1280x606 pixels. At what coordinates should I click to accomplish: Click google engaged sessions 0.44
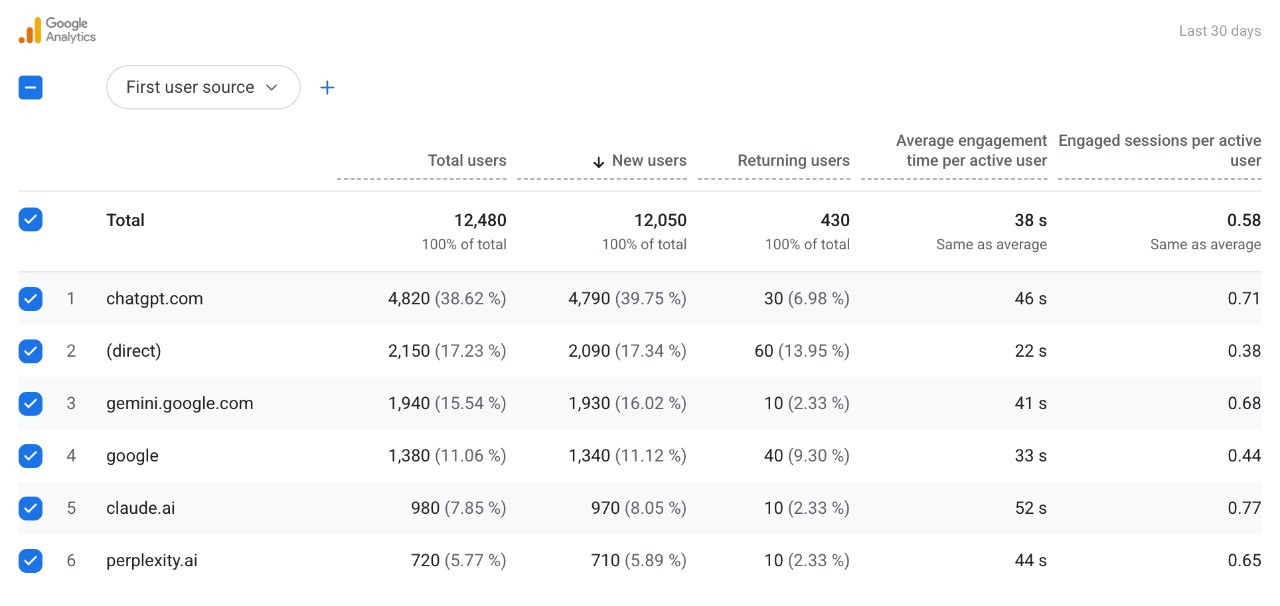1244,455
